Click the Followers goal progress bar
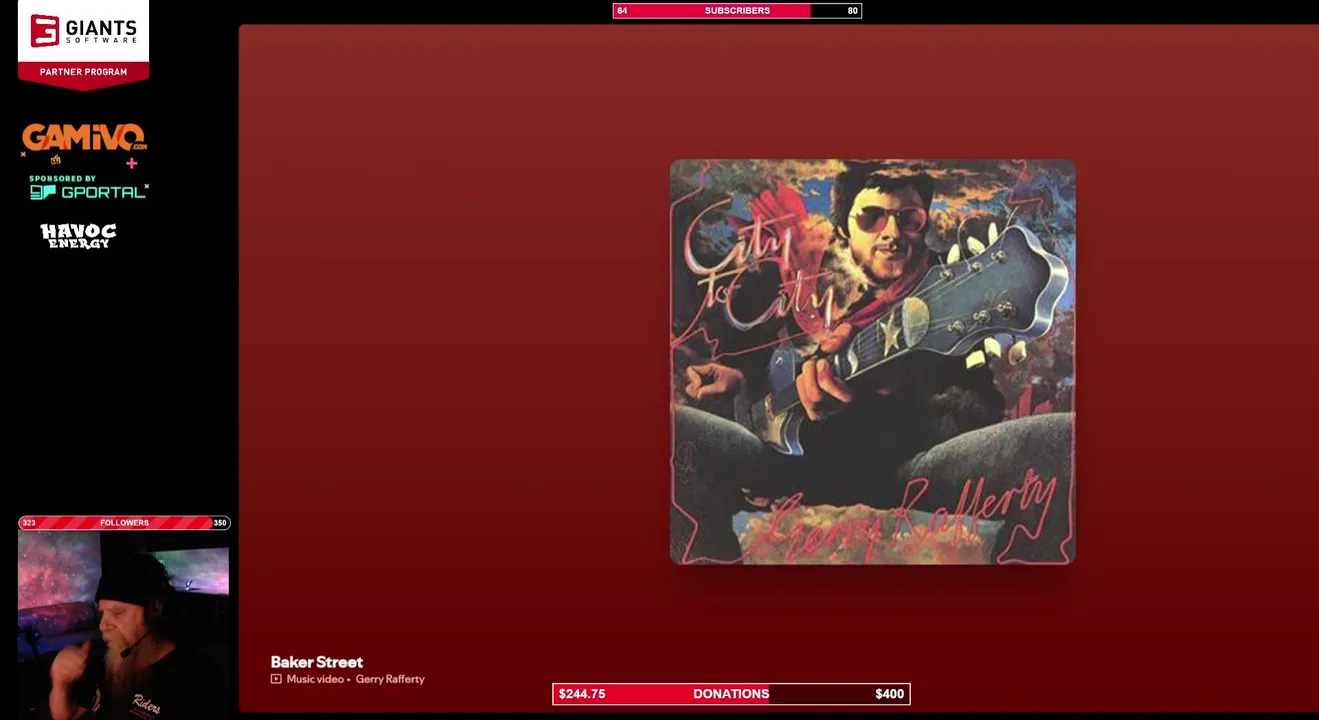 pyautogui.click(x=124, y=523)
